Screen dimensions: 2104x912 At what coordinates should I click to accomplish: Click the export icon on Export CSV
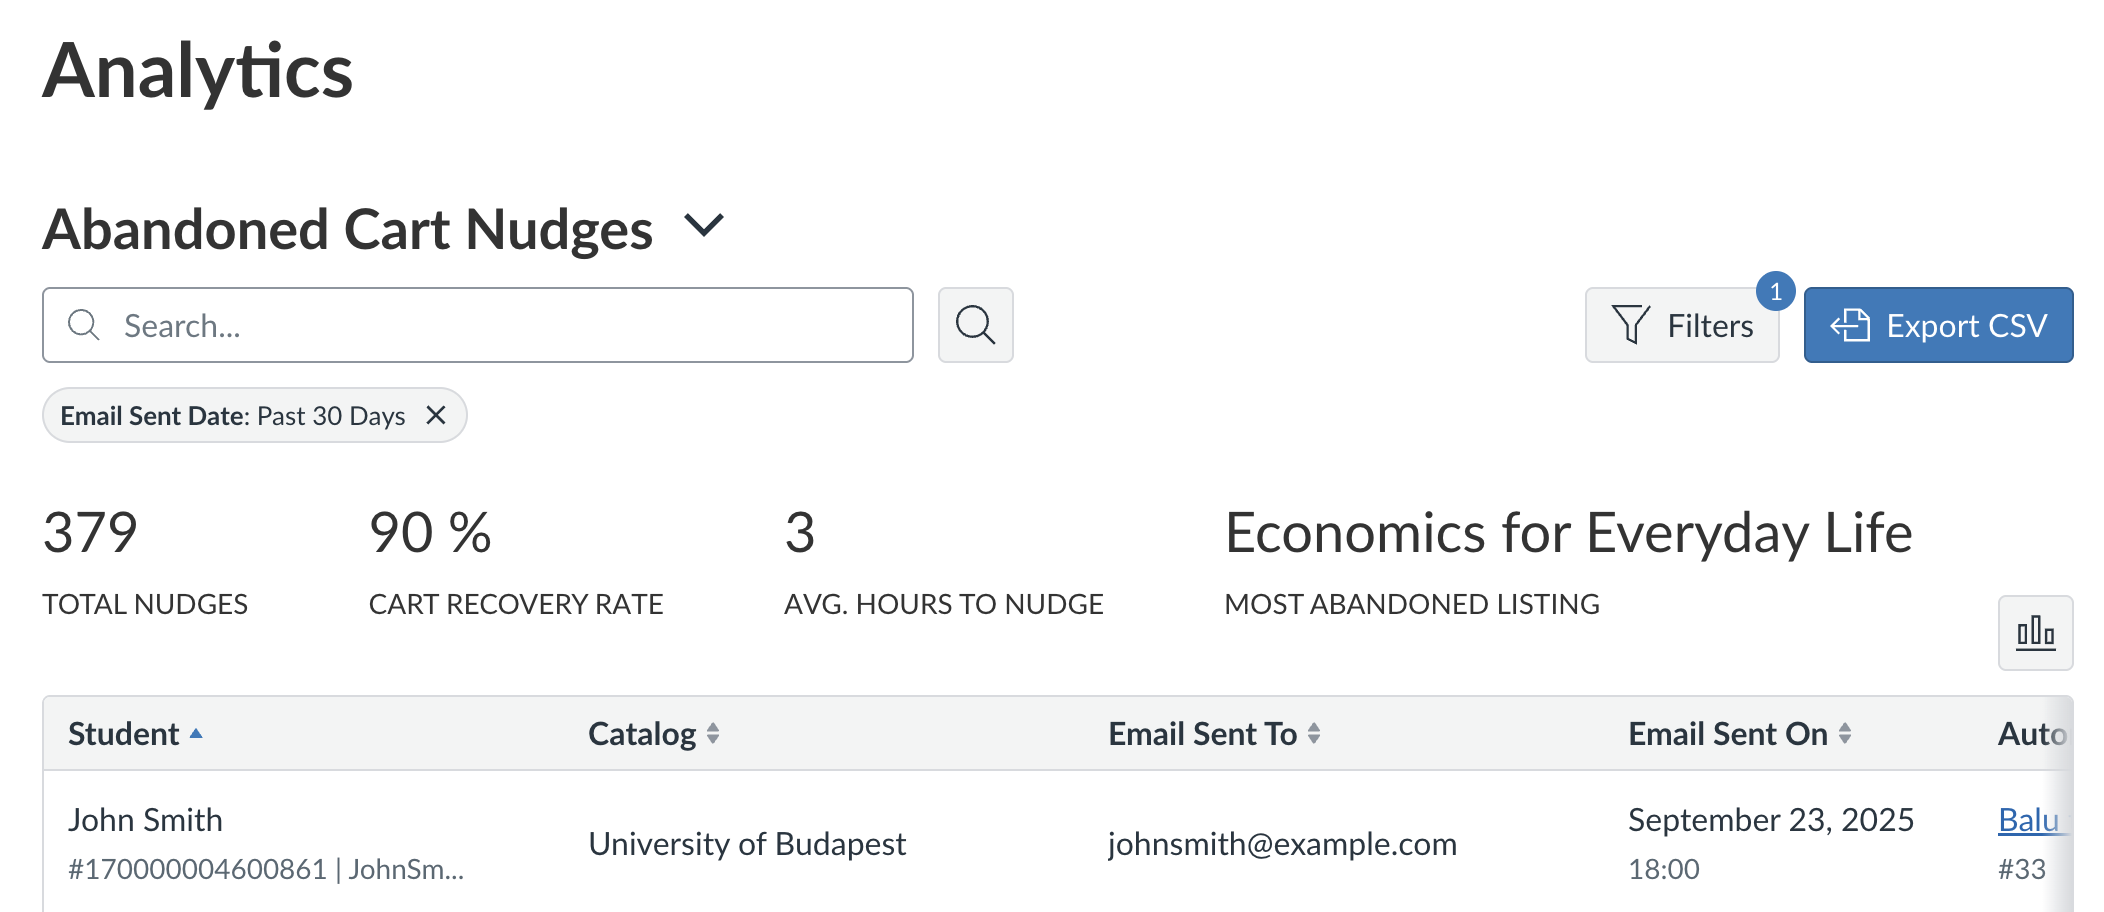(x=1850, y=325)
